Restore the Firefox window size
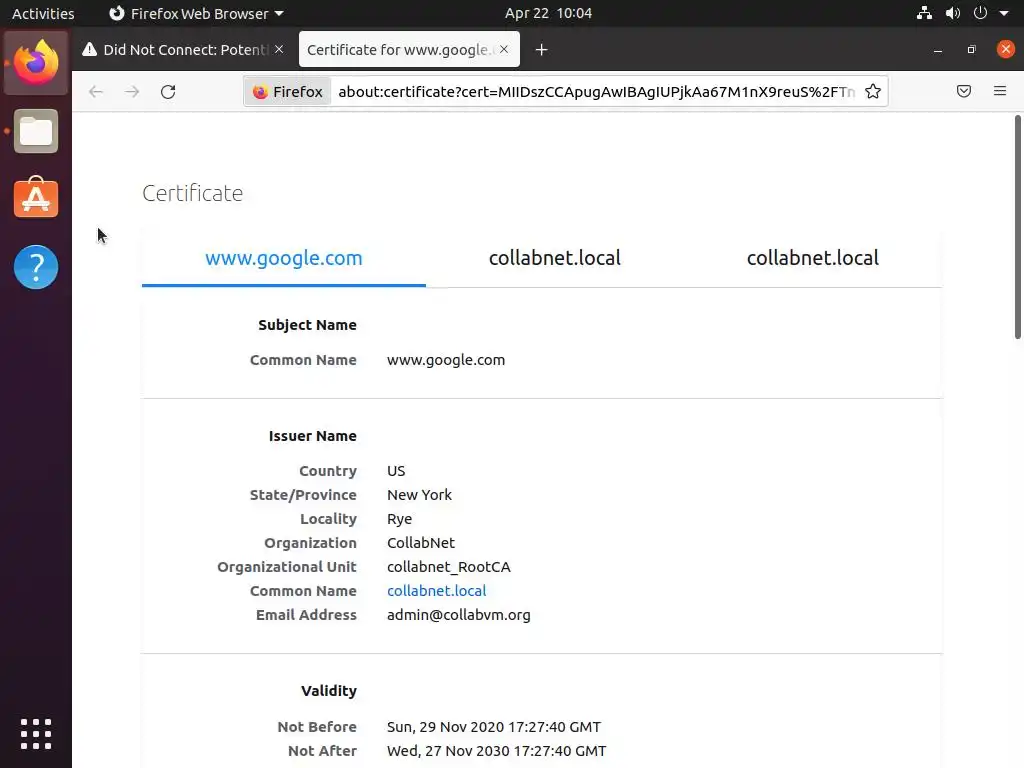 pos(972,50)
